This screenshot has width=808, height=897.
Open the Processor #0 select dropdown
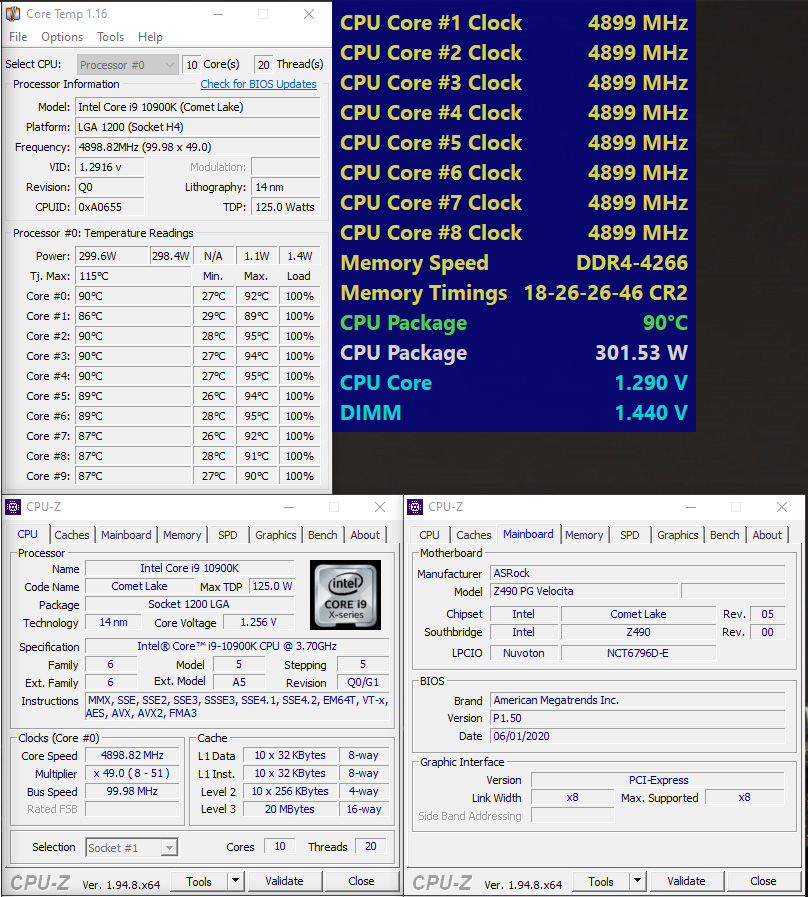[127, 64]
